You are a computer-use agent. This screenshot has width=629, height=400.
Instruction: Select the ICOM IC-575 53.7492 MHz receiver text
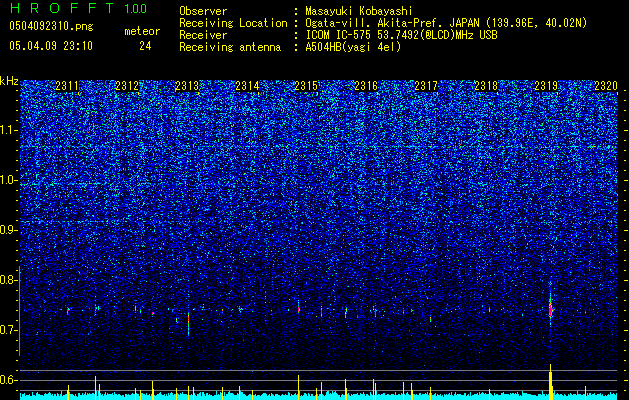[402, 35]
